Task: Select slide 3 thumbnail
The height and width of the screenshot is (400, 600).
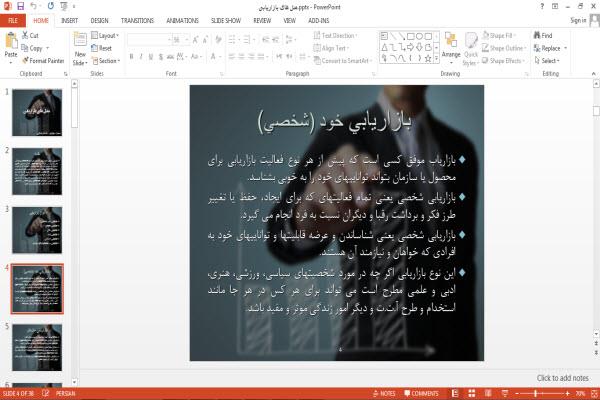Action: (x=37, y=230)
